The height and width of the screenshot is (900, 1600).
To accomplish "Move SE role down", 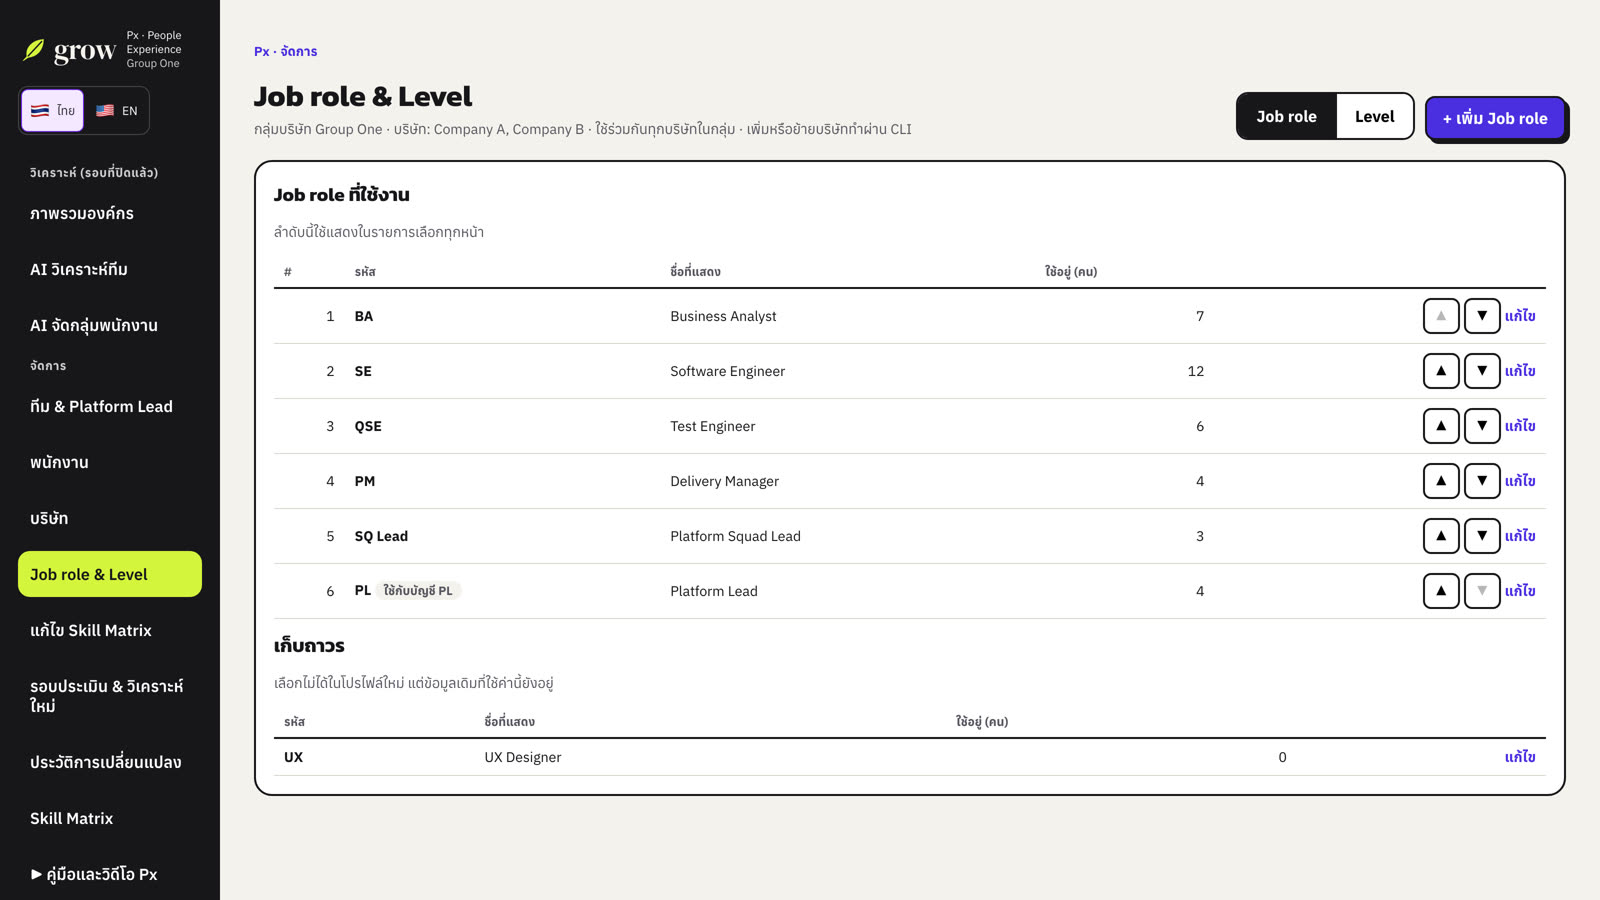I will pyautogui.click(x=1482, y=371).
